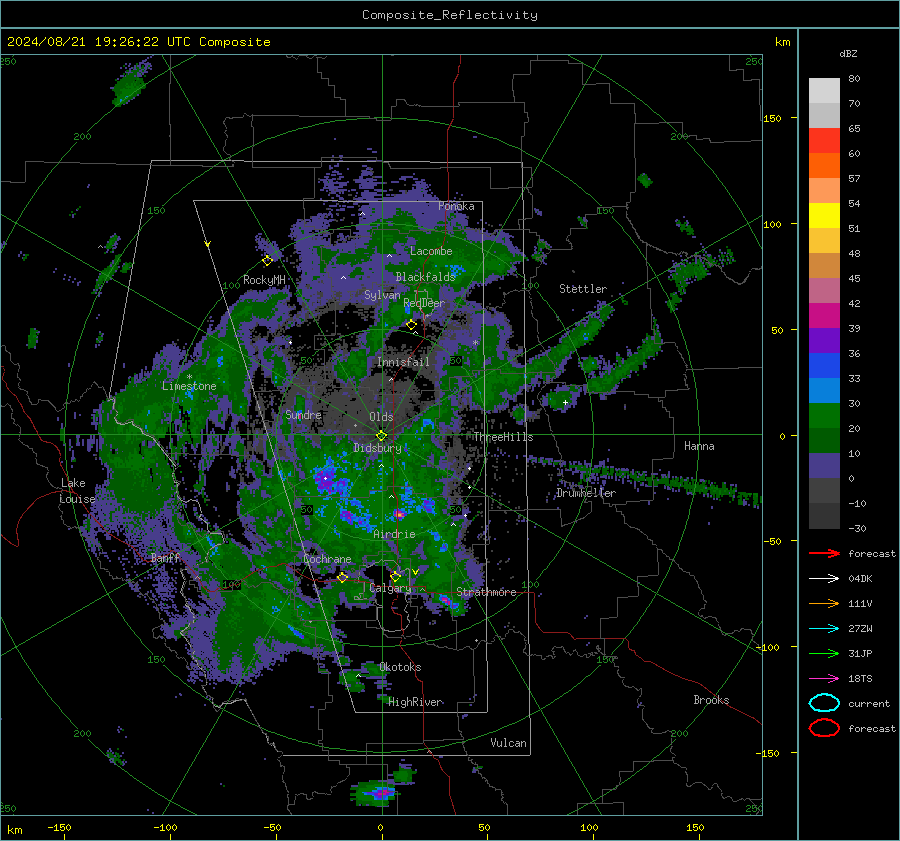Select the magenta 39–42 dBZ color band
Viewport: 900px width, 841px height.
824,316
